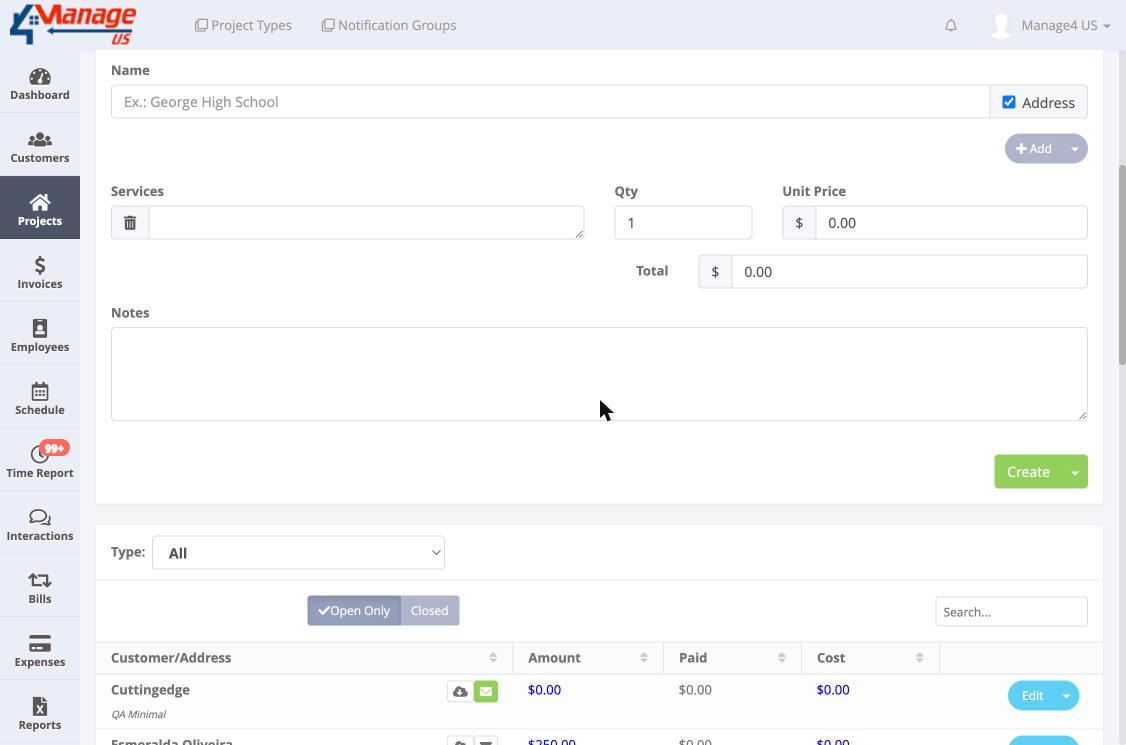This screenshot has width=1126, height=745.
Task: Expand the Create button dropdown arrow
Action: click(x=1074, y=472)
